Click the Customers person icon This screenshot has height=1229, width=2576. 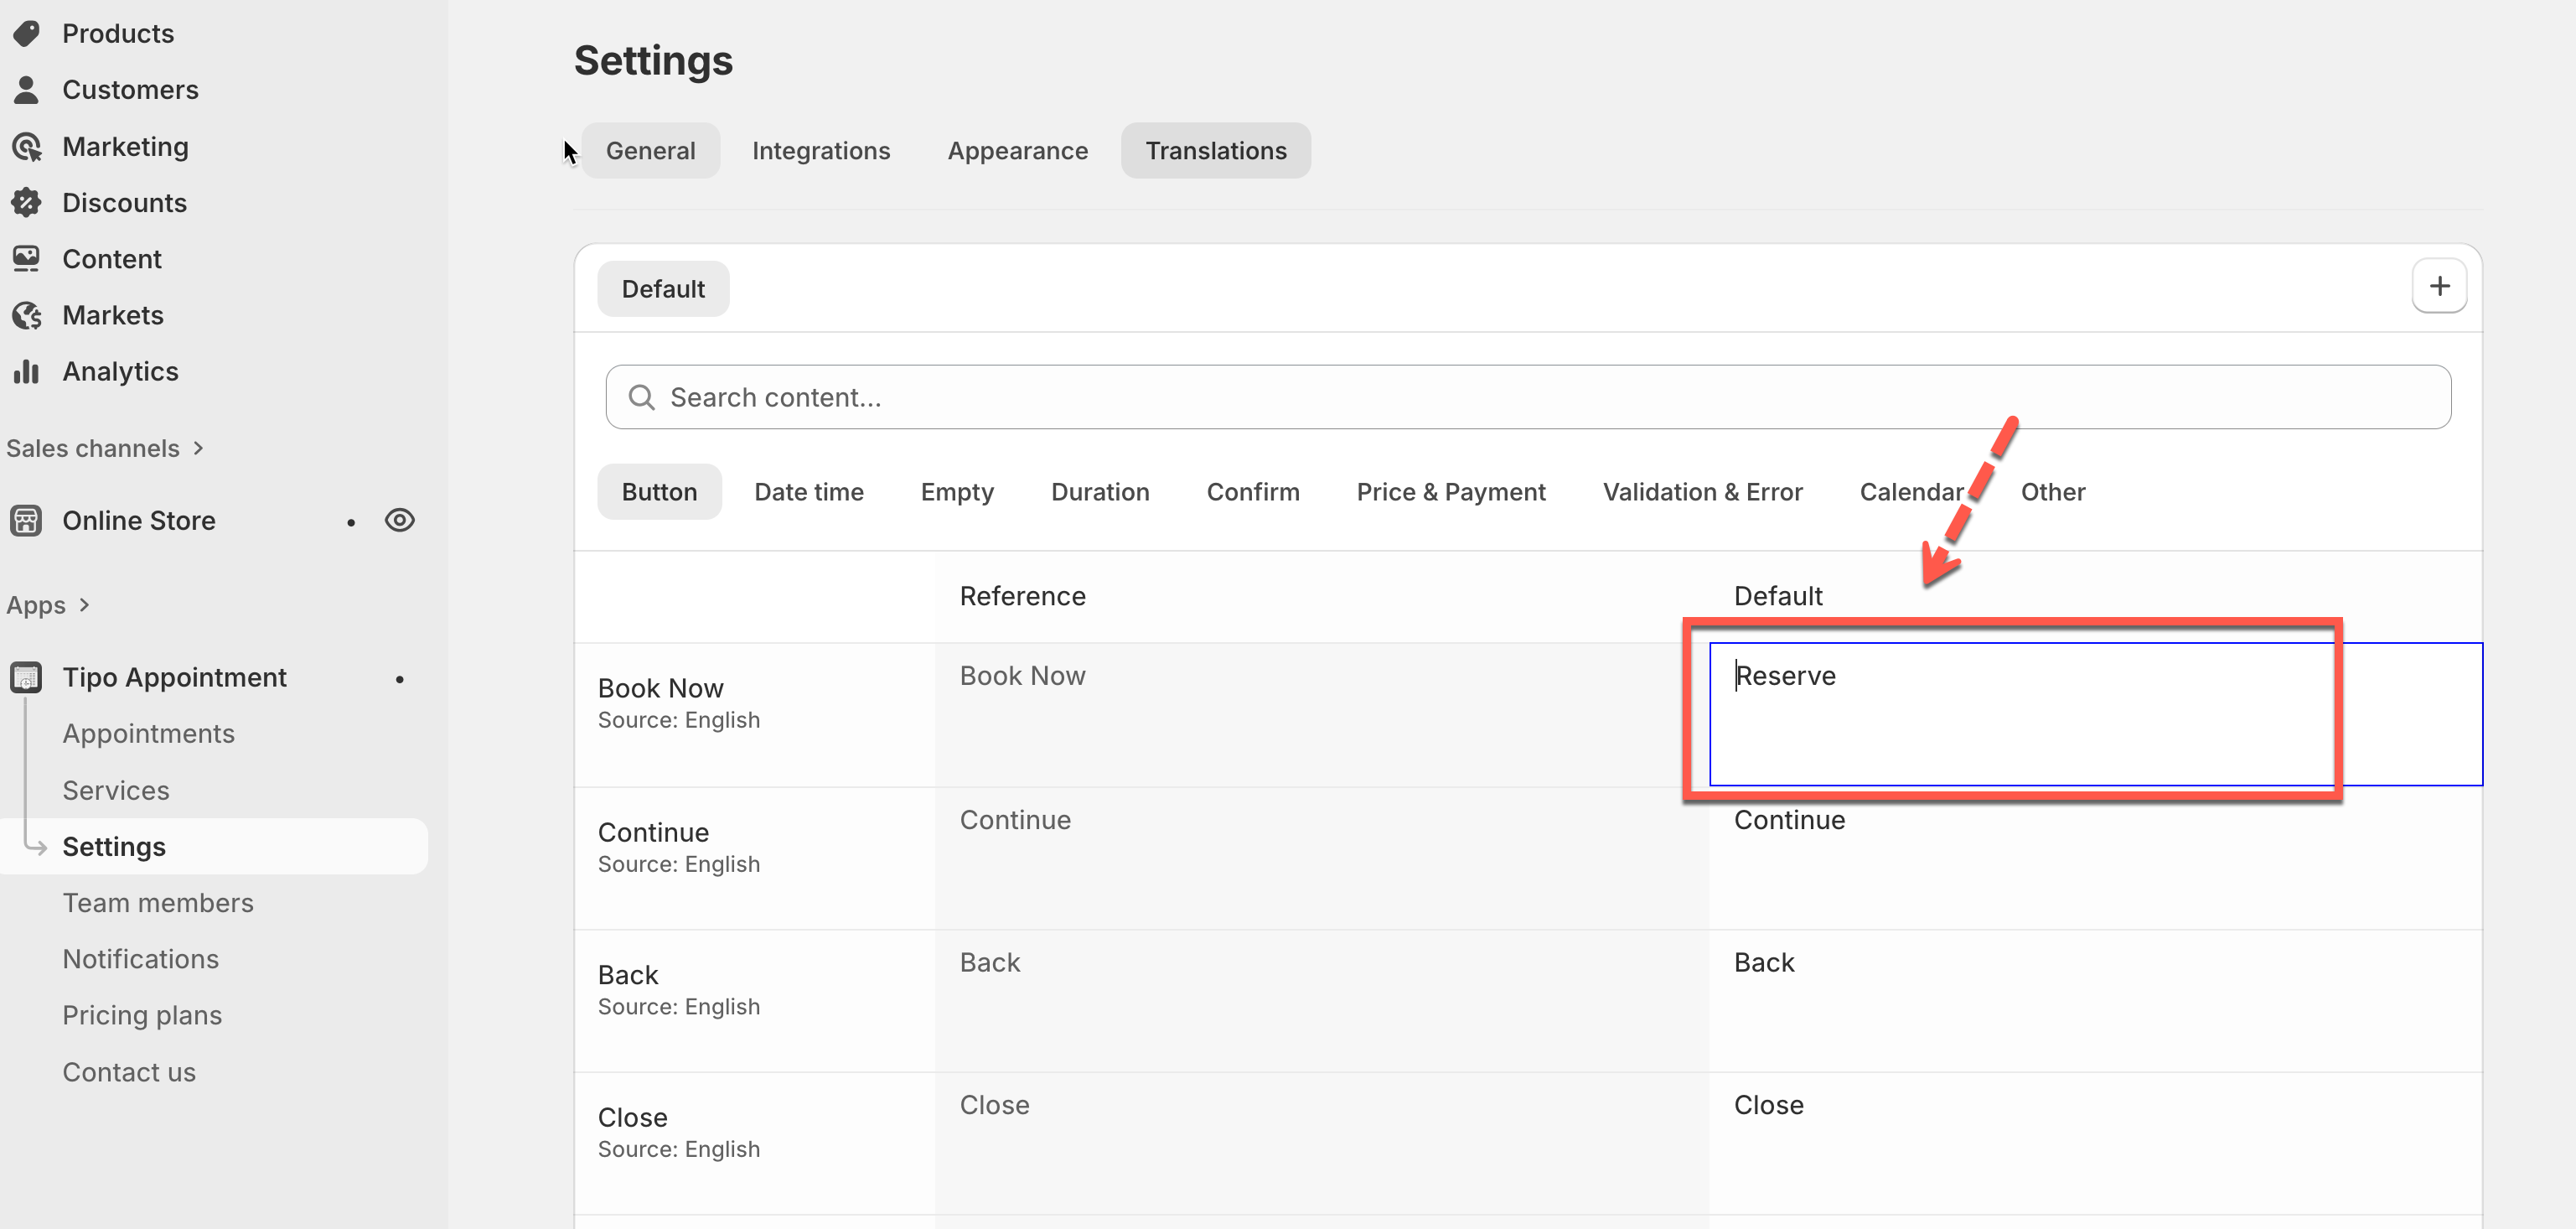click(27, 90)
